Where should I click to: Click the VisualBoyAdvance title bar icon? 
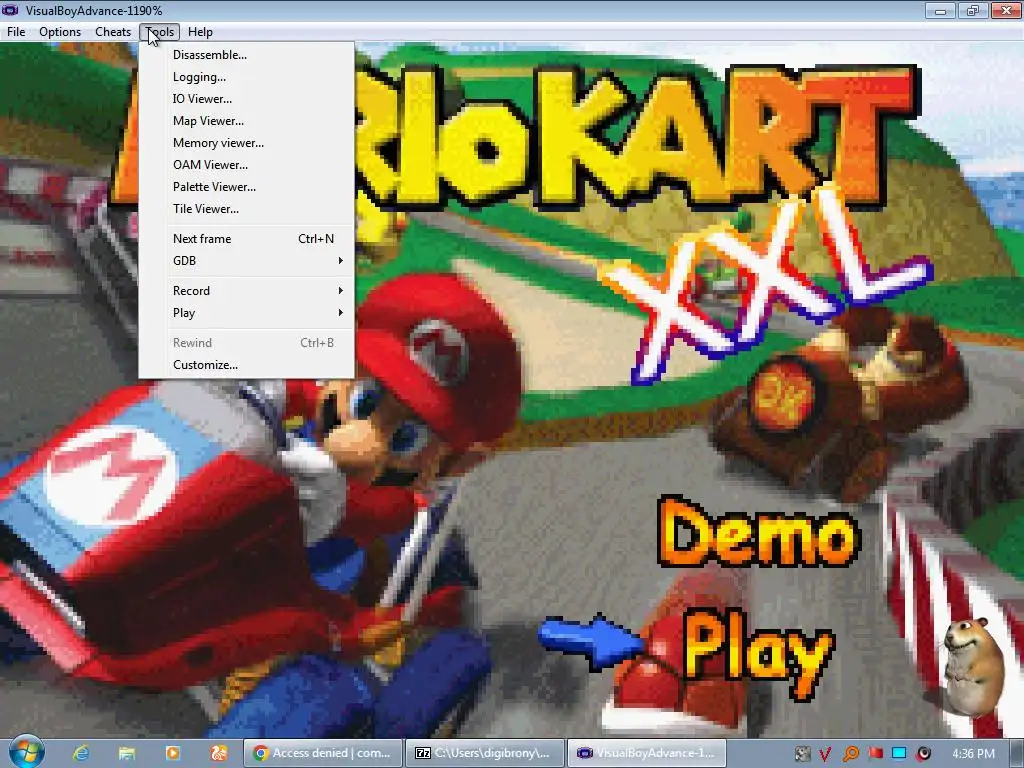[x=10, y=10]
